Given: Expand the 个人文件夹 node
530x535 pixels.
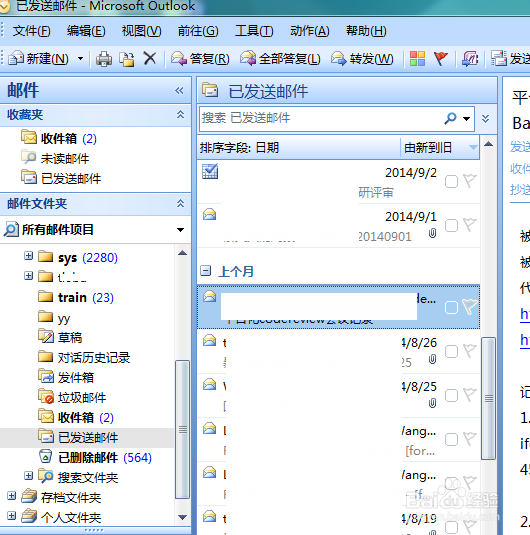Looking at the screenshot, I should click(x=12, y=516).
